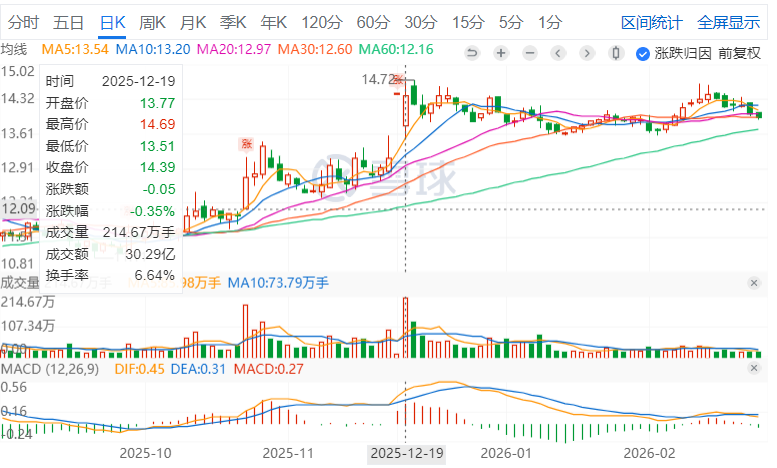Open the 五日 five-day chart tab
The height and width of the screenshot is (468, 777).
(68, 22)
